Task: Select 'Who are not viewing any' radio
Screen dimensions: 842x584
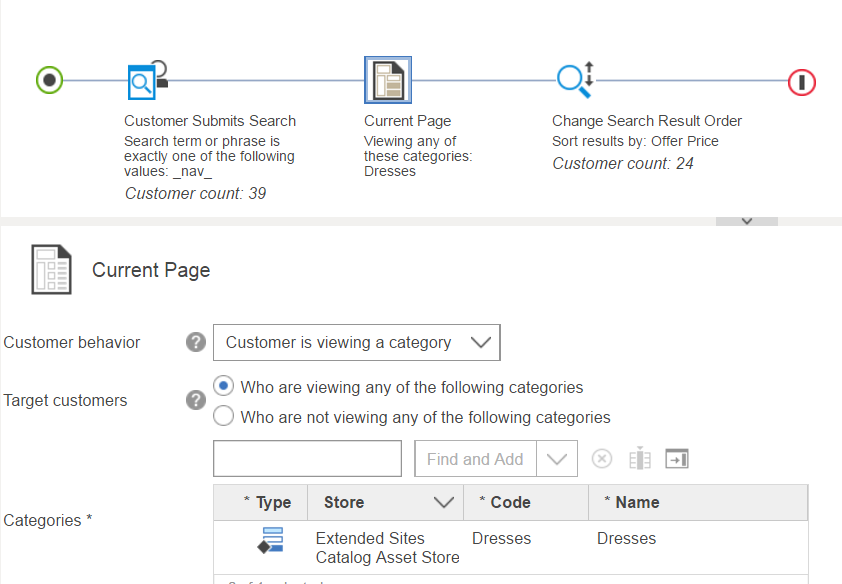Action: (225, 417)
